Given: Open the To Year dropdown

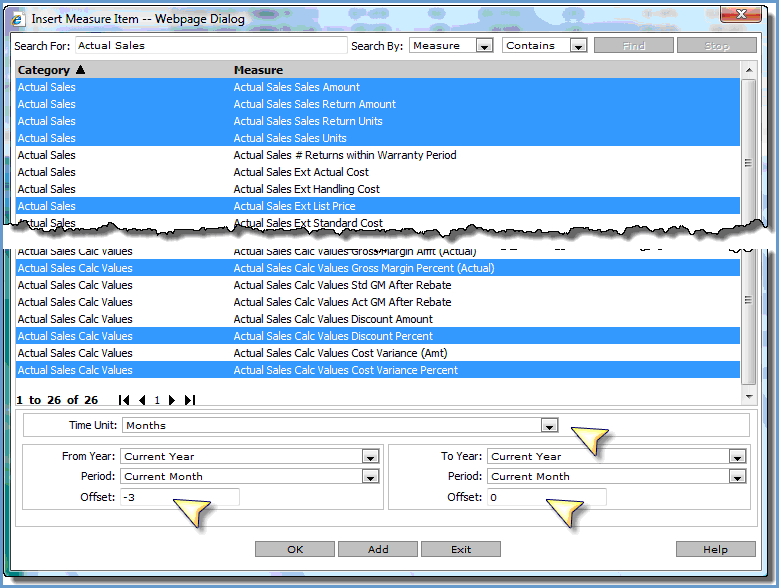Looking at the screenshot, I should pos(737,457).
